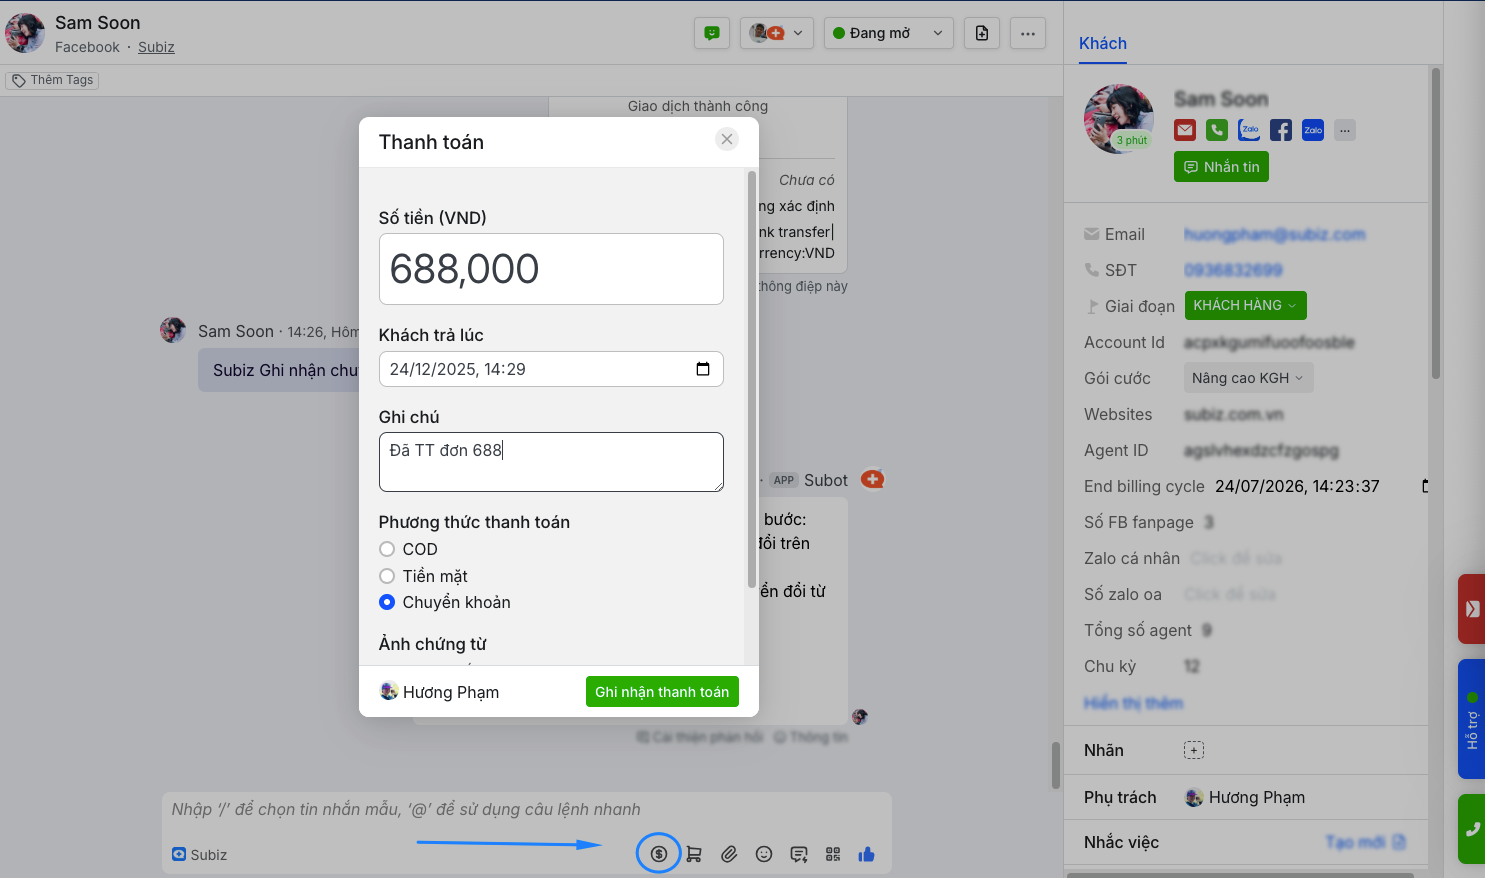1485x878 pixels.
Task: Open the Nâng cao KGH plan dropdown
Action: click(1247, 378)
